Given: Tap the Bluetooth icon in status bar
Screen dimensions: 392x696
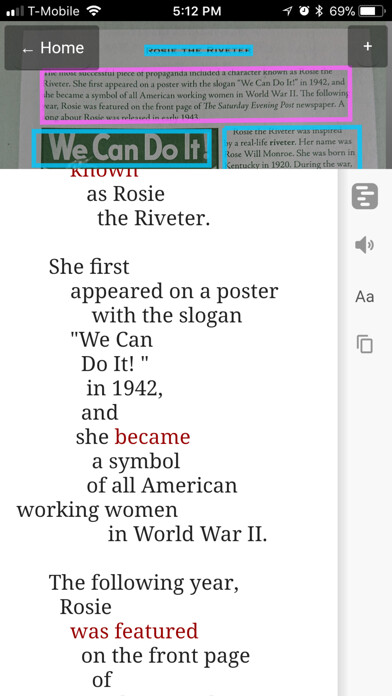Looking at the screenshot, I should 319,11.
